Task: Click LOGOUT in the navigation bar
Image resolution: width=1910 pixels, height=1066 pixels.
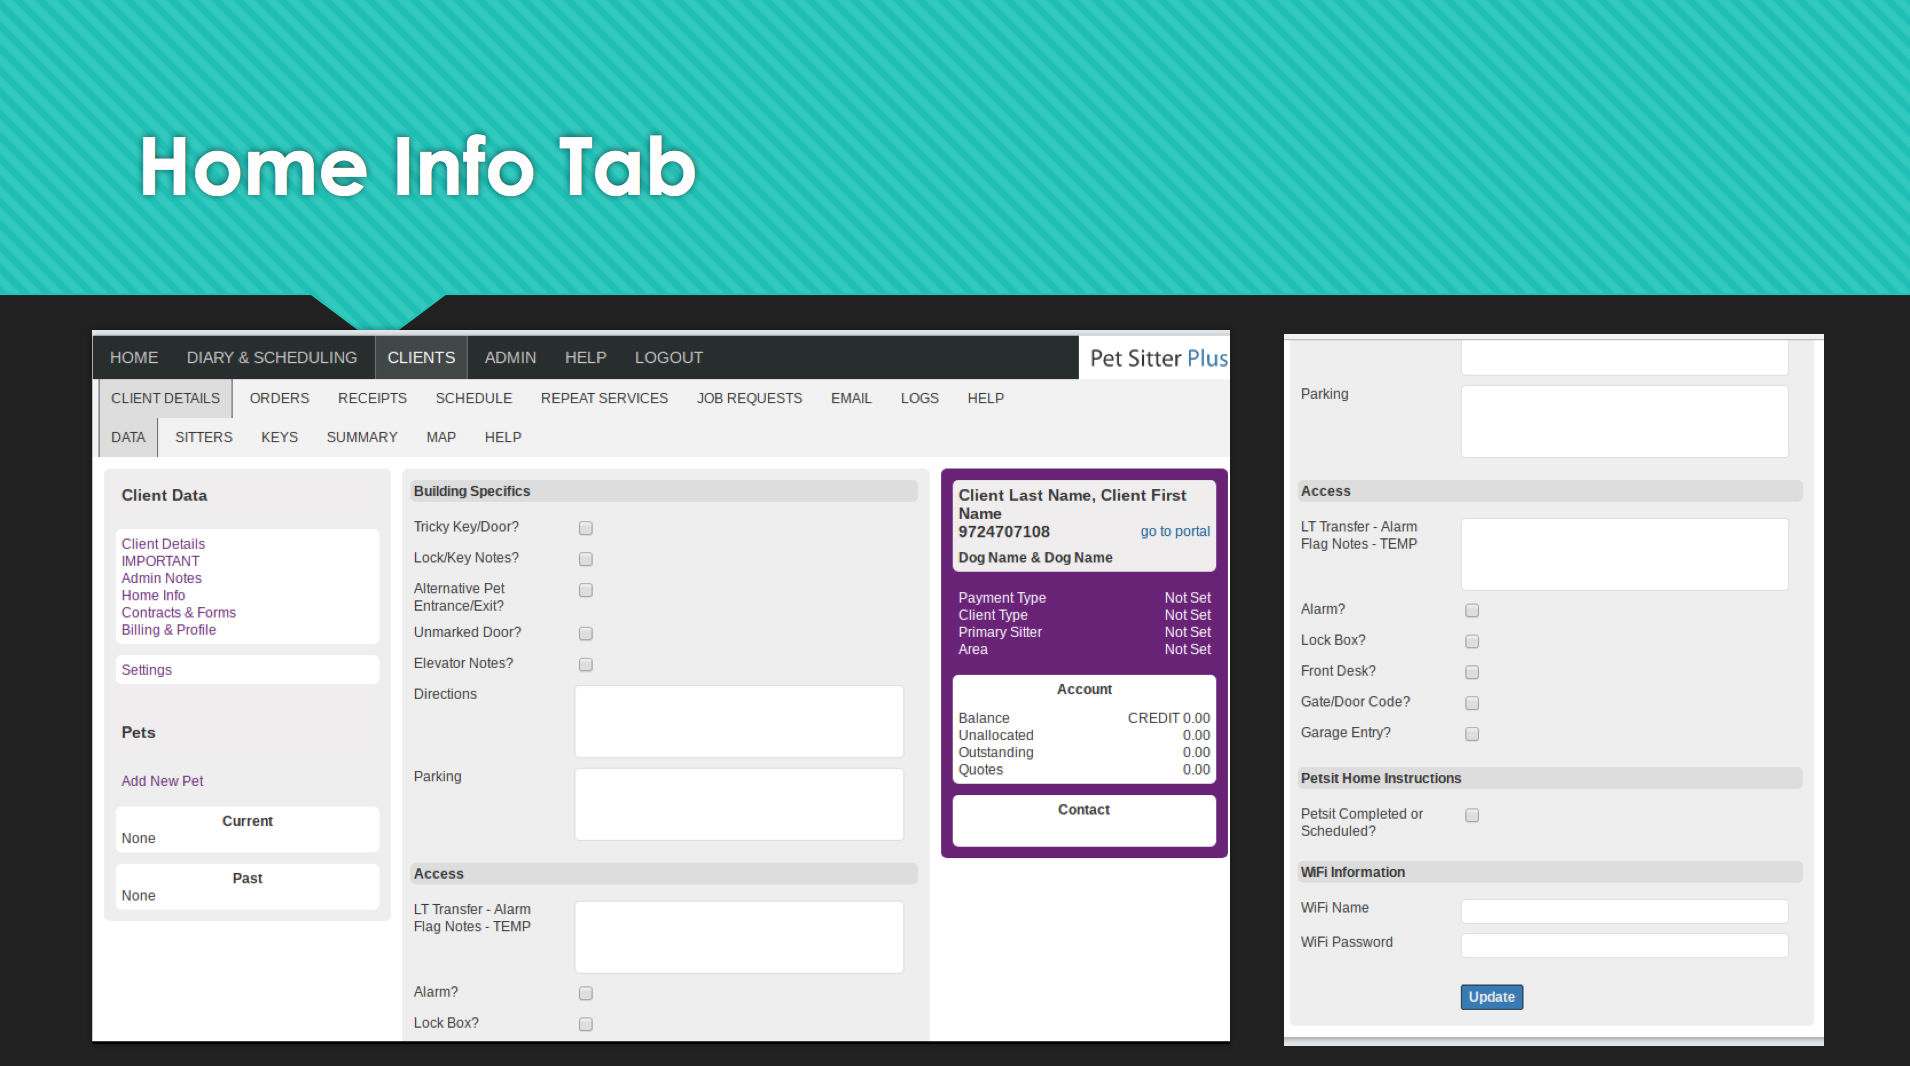Action: [x=668, y=358]
